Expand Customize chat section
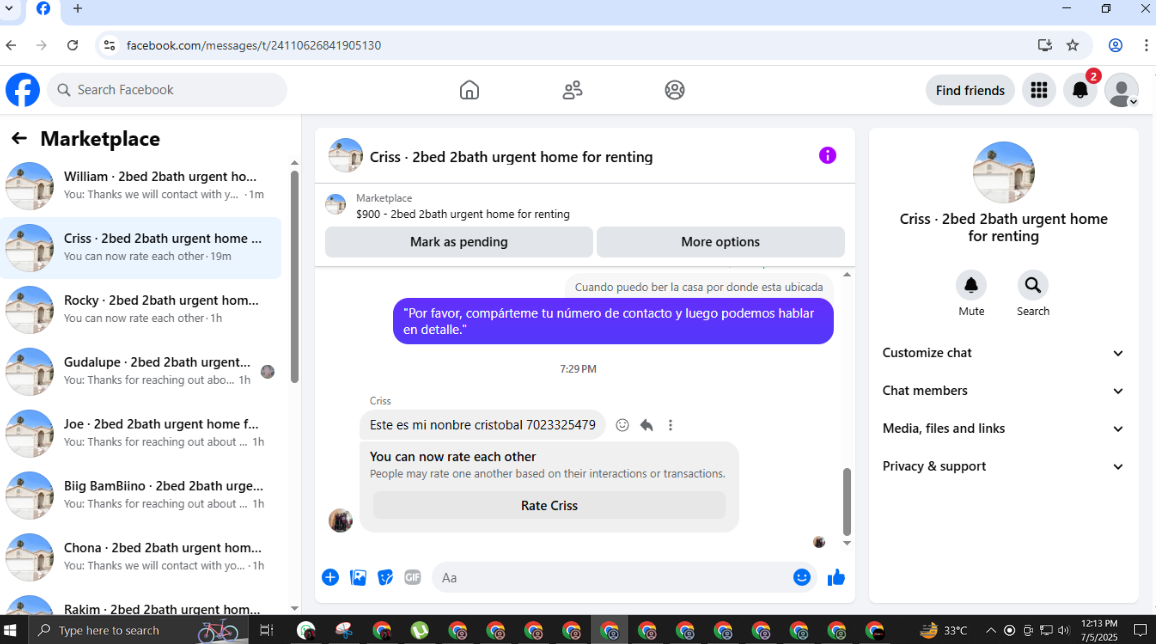This screenshot has height=644, width=1156. [x=1003, y=353]
